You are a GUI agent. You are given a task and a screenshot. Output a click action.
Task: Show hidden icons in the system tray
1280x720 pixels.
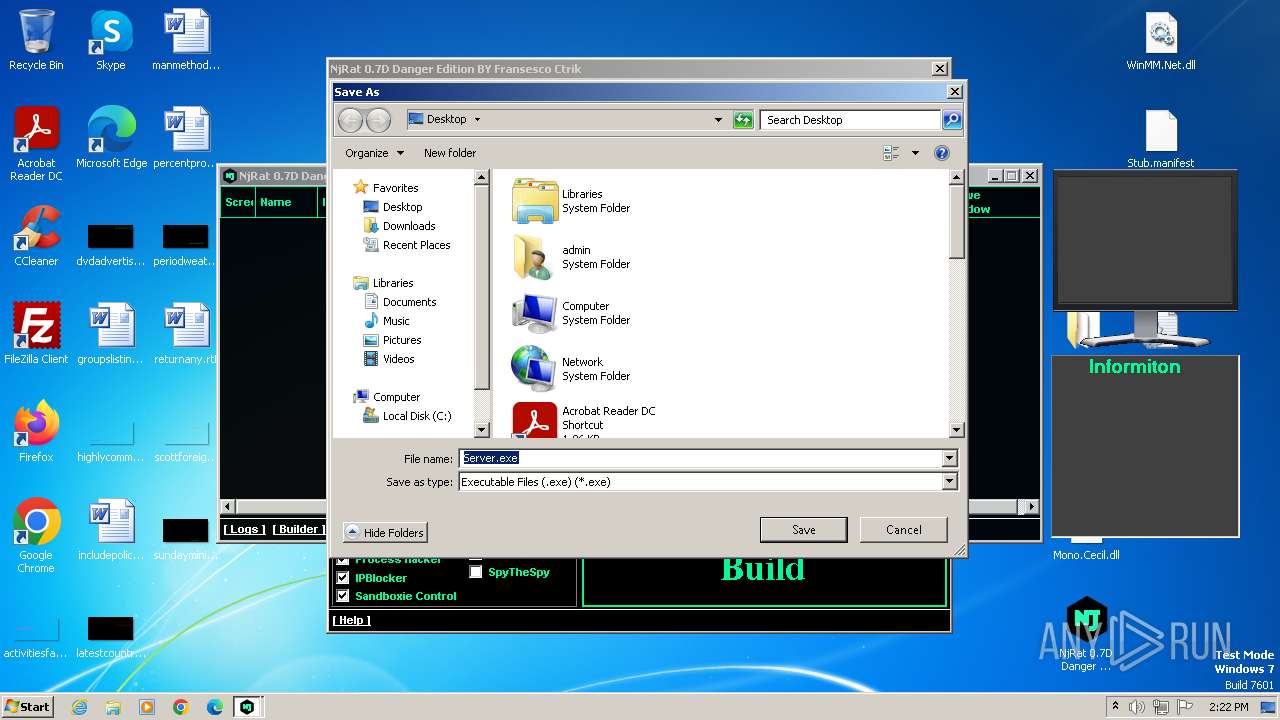[x=1114, y=707]
